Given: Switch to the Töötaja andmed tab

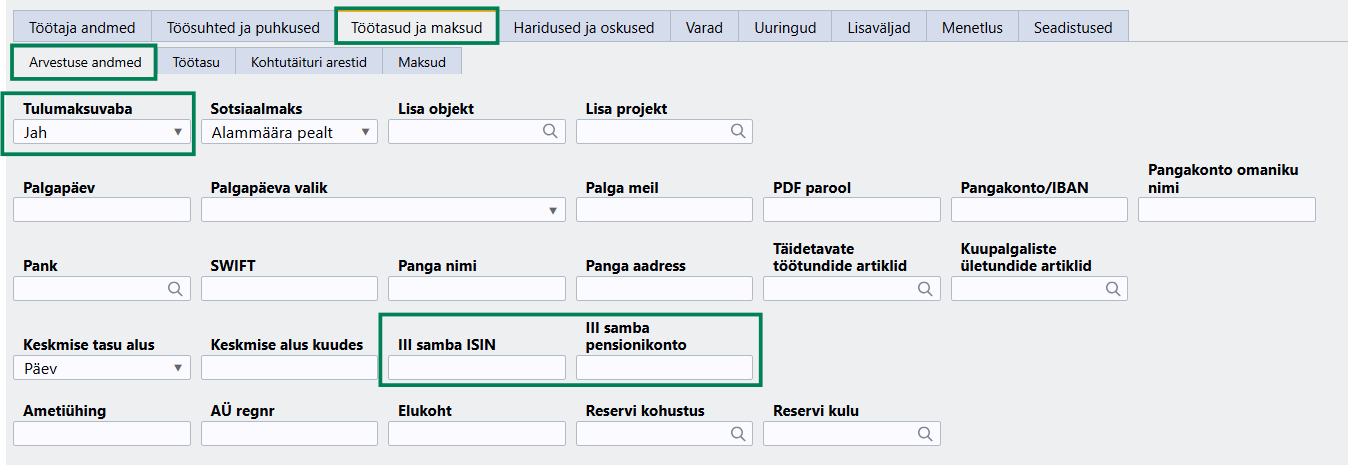Looking at the screenshot, I should pos(82,27).
